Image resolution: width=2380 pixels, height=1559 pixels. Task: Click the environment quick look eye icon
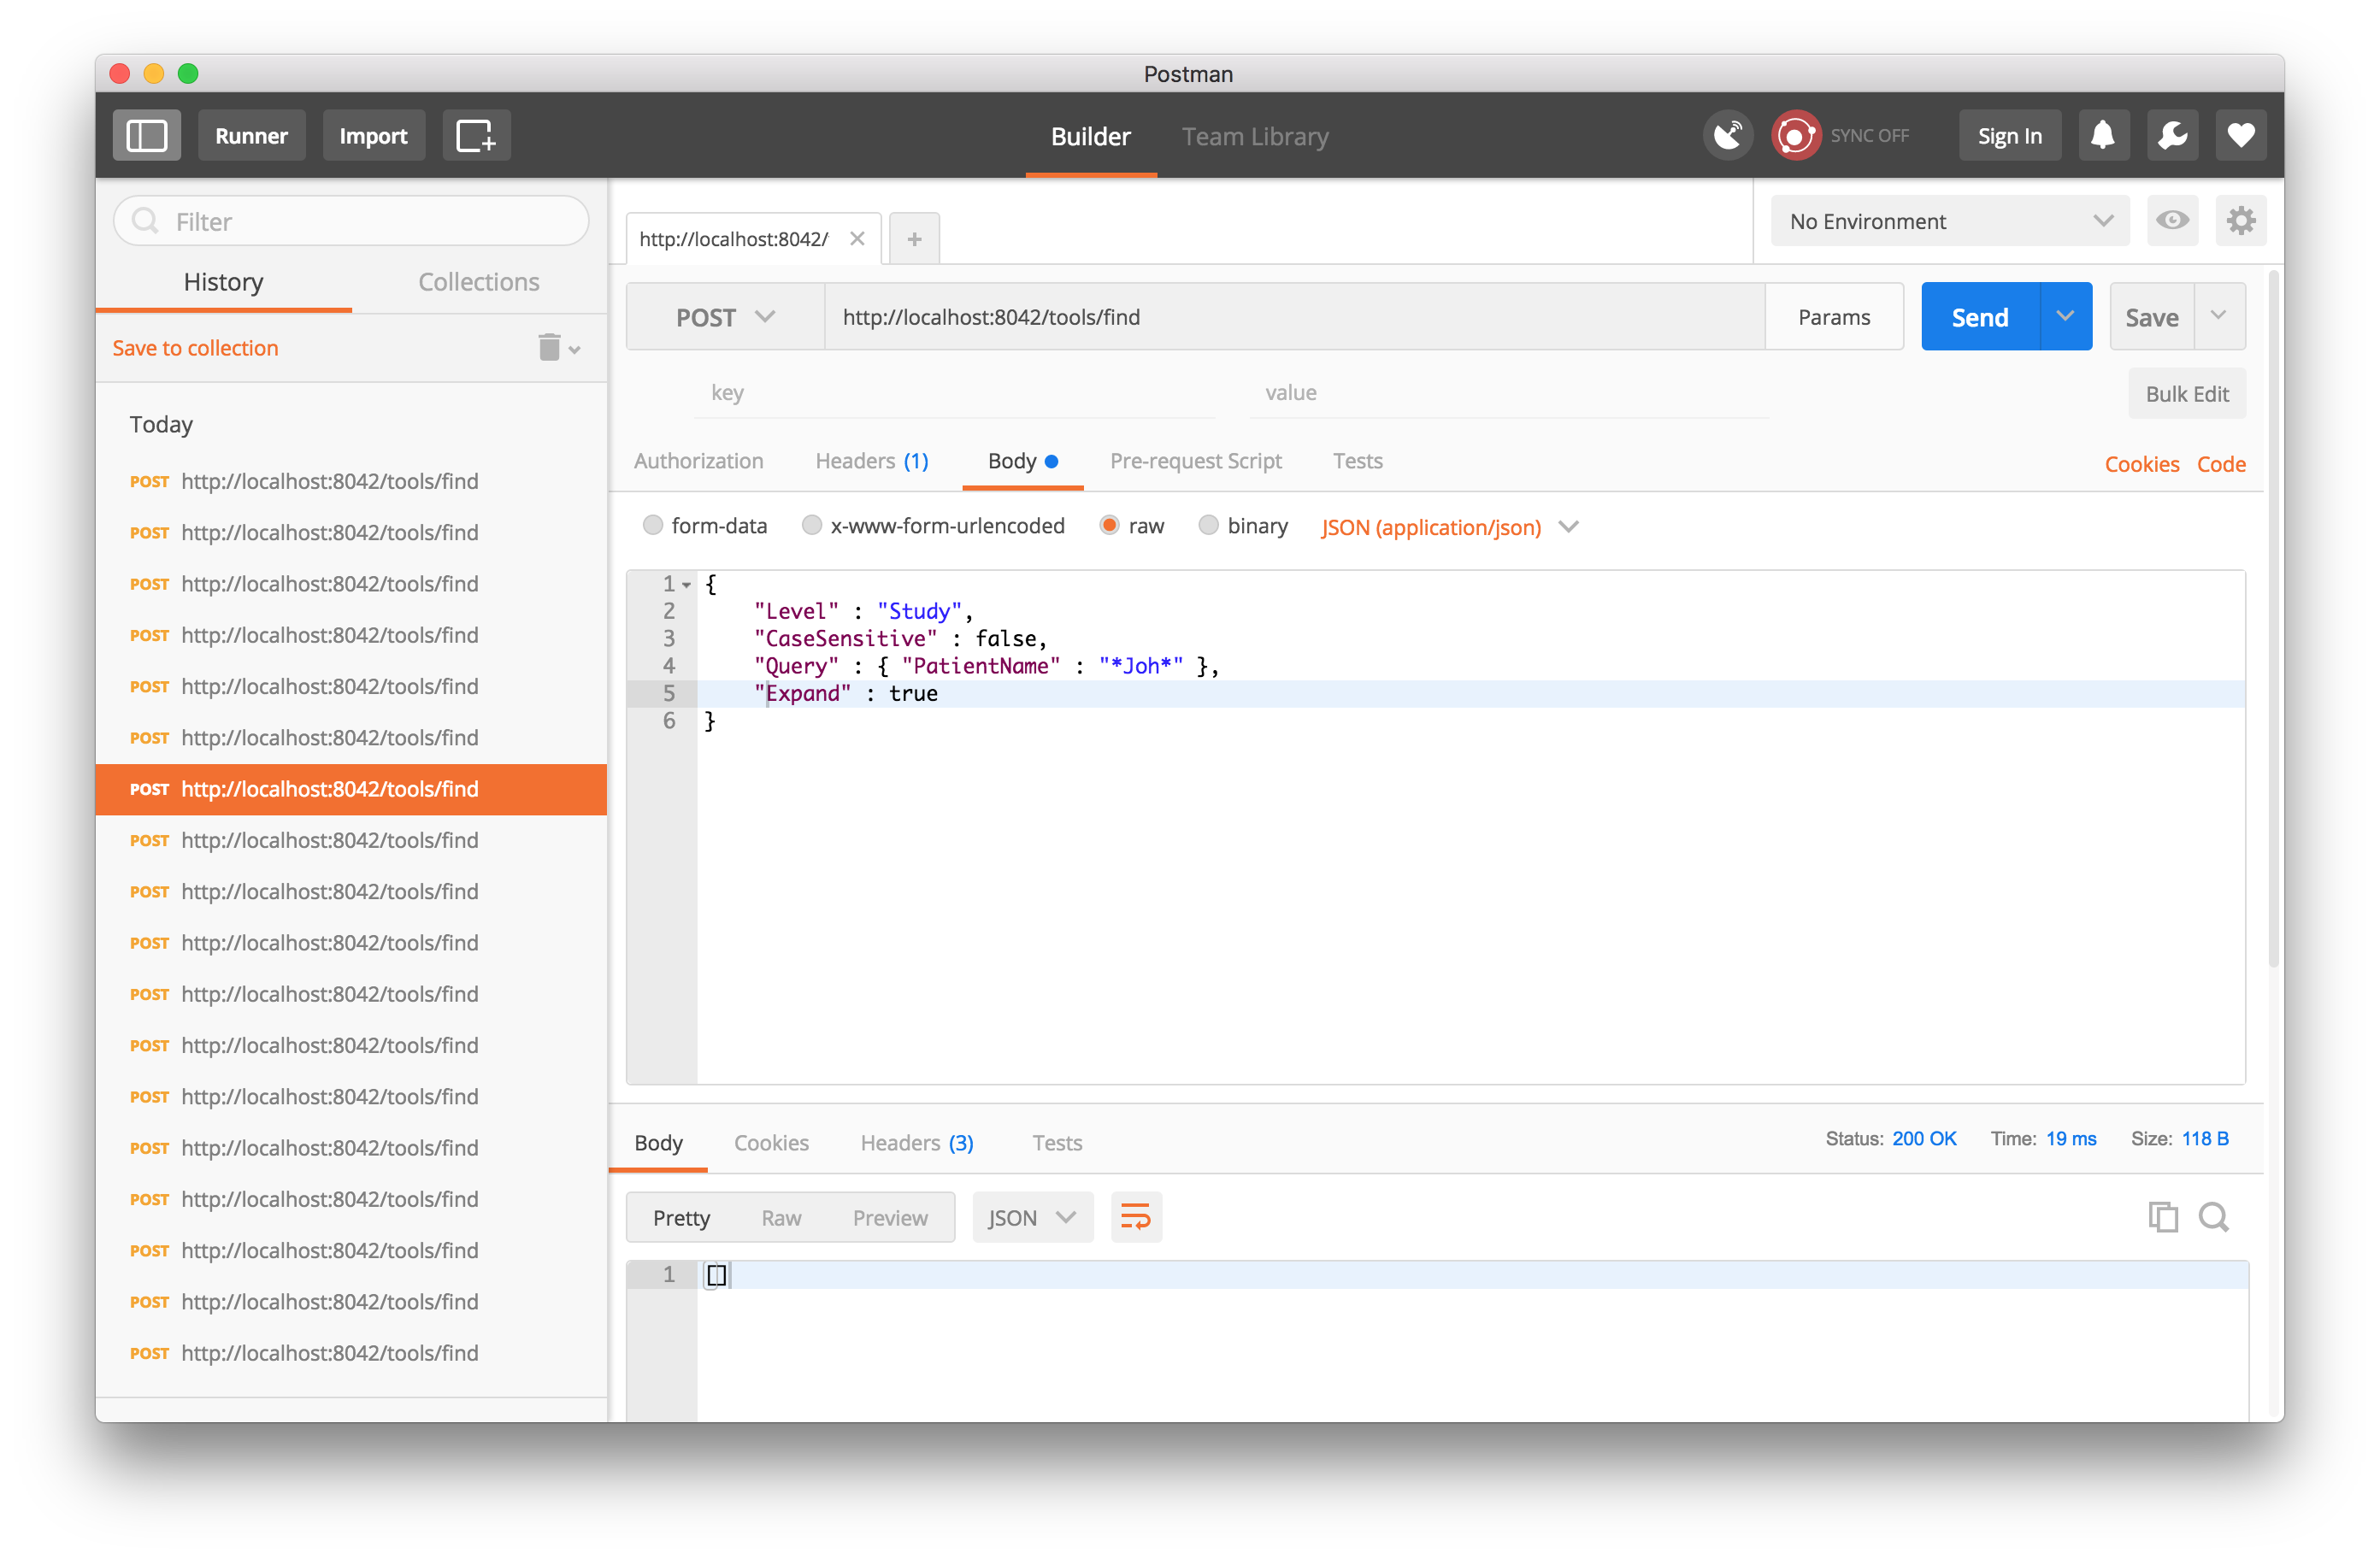(2172, 221)
